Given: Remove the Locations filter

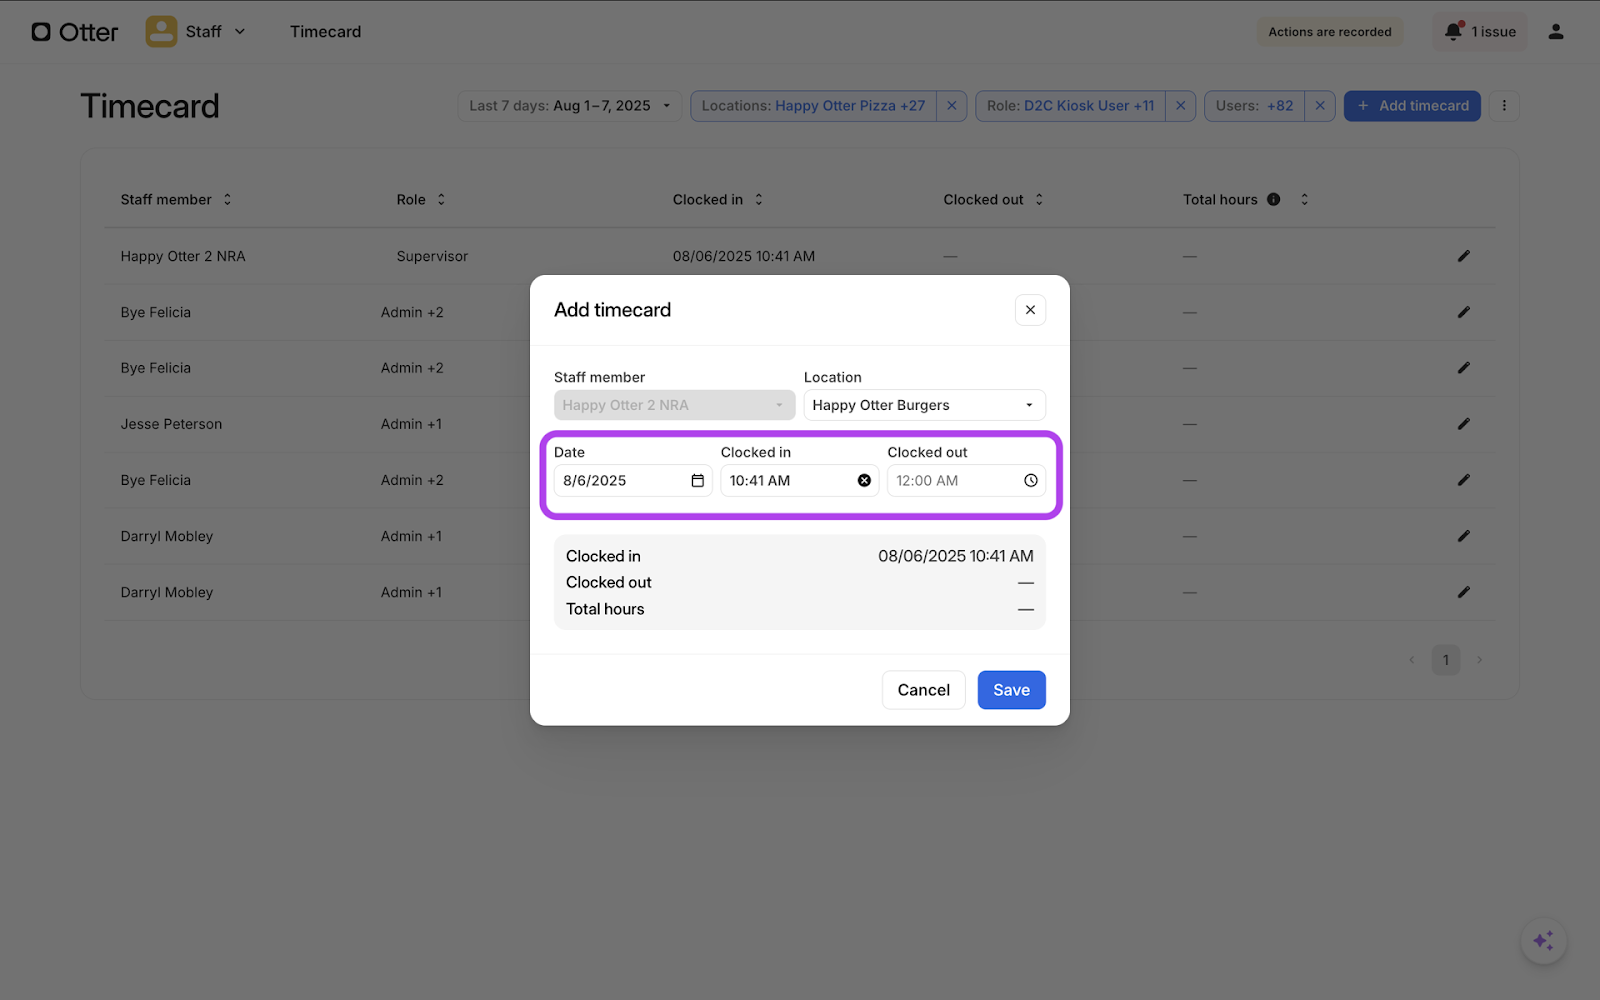Looking at the screenshot, I should 951,106.
